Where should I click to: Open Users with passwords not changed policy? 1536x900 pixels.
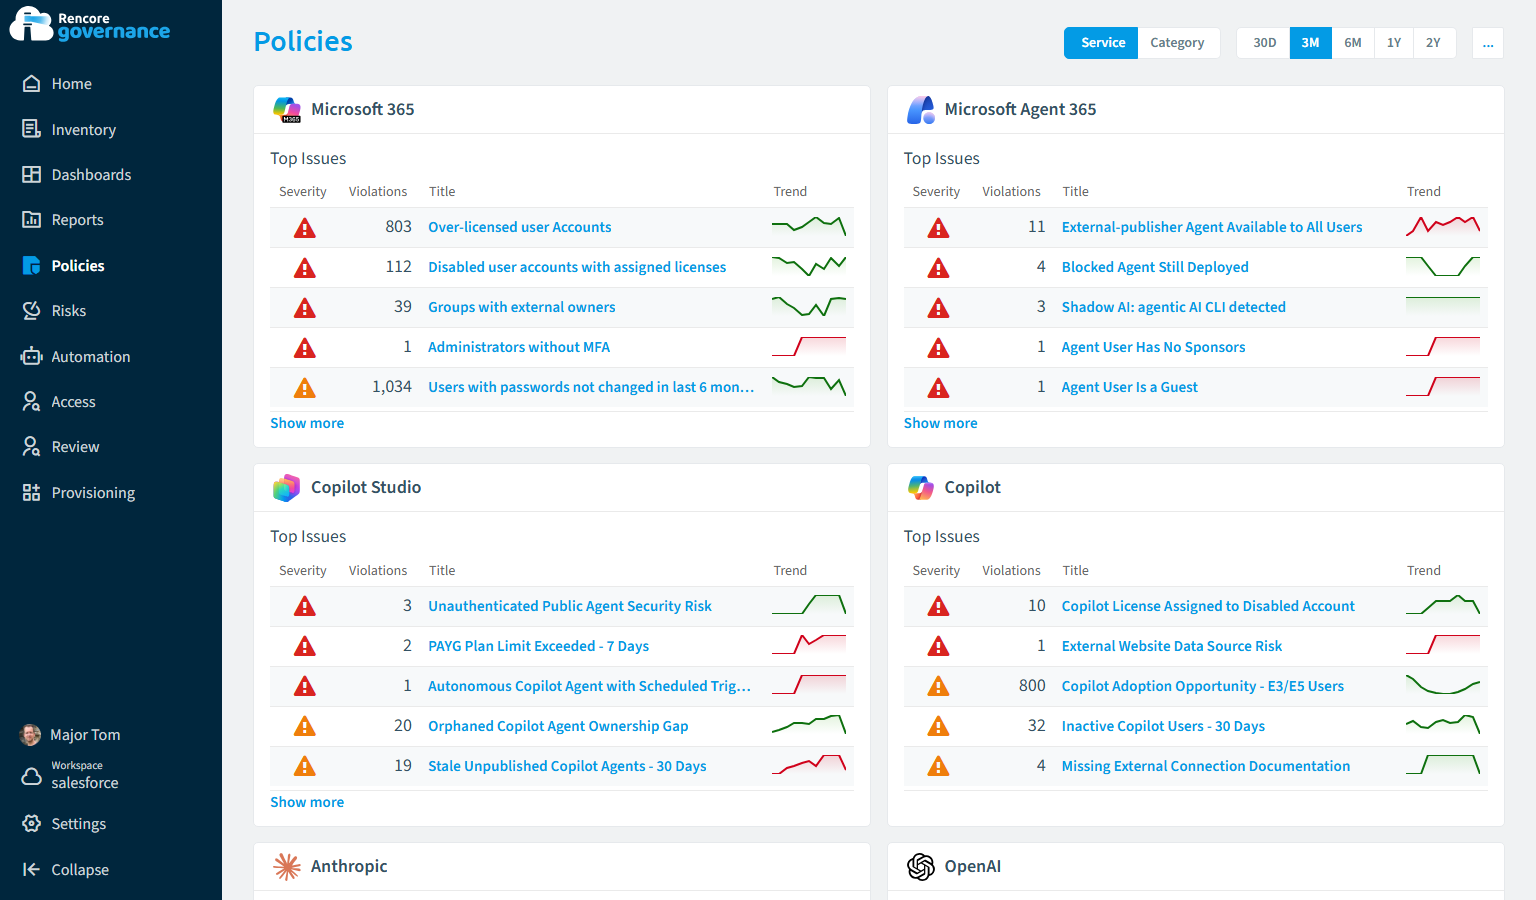591,387
